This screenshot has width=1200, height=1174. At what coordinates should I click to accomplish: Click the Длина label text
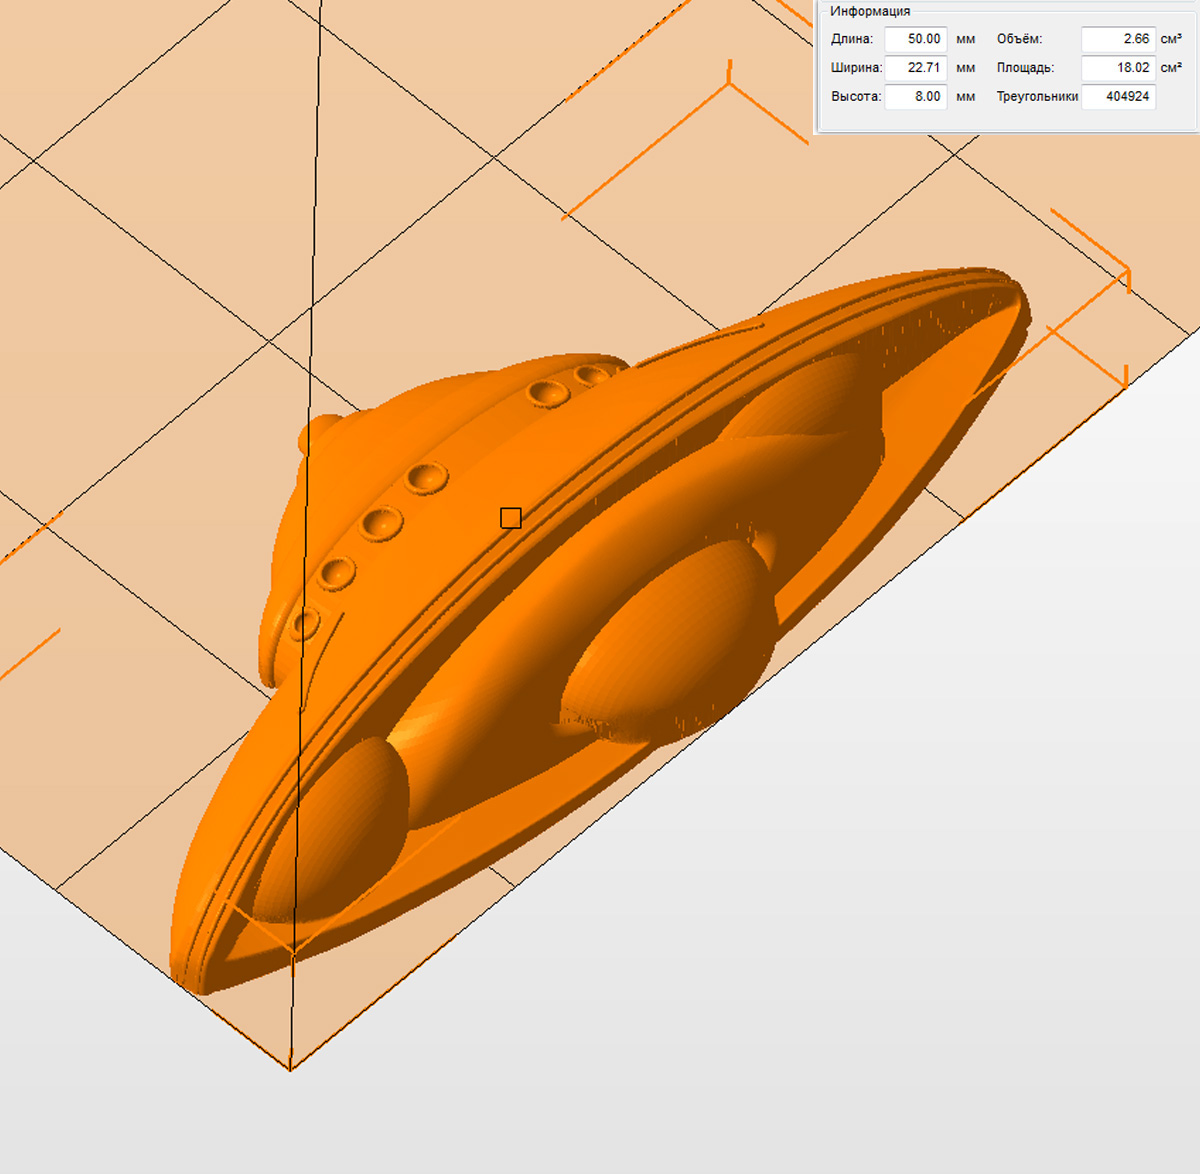point(851,39)
